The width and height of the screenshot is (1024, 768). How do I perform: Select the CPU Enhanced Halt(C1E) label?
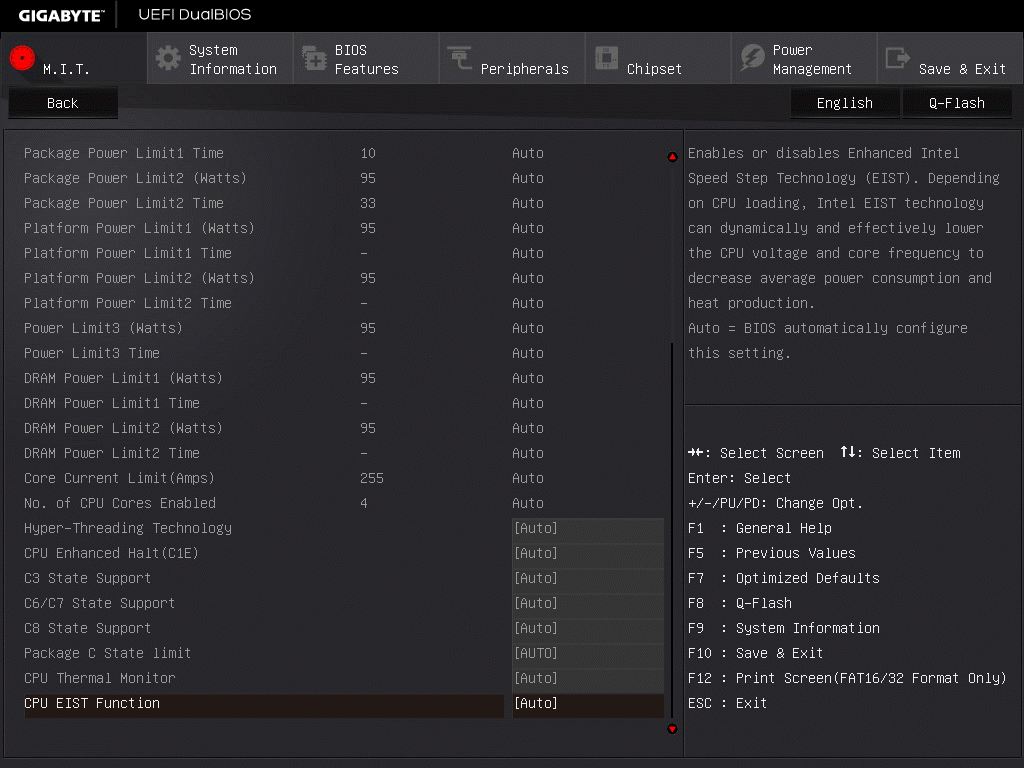point(111,553)
